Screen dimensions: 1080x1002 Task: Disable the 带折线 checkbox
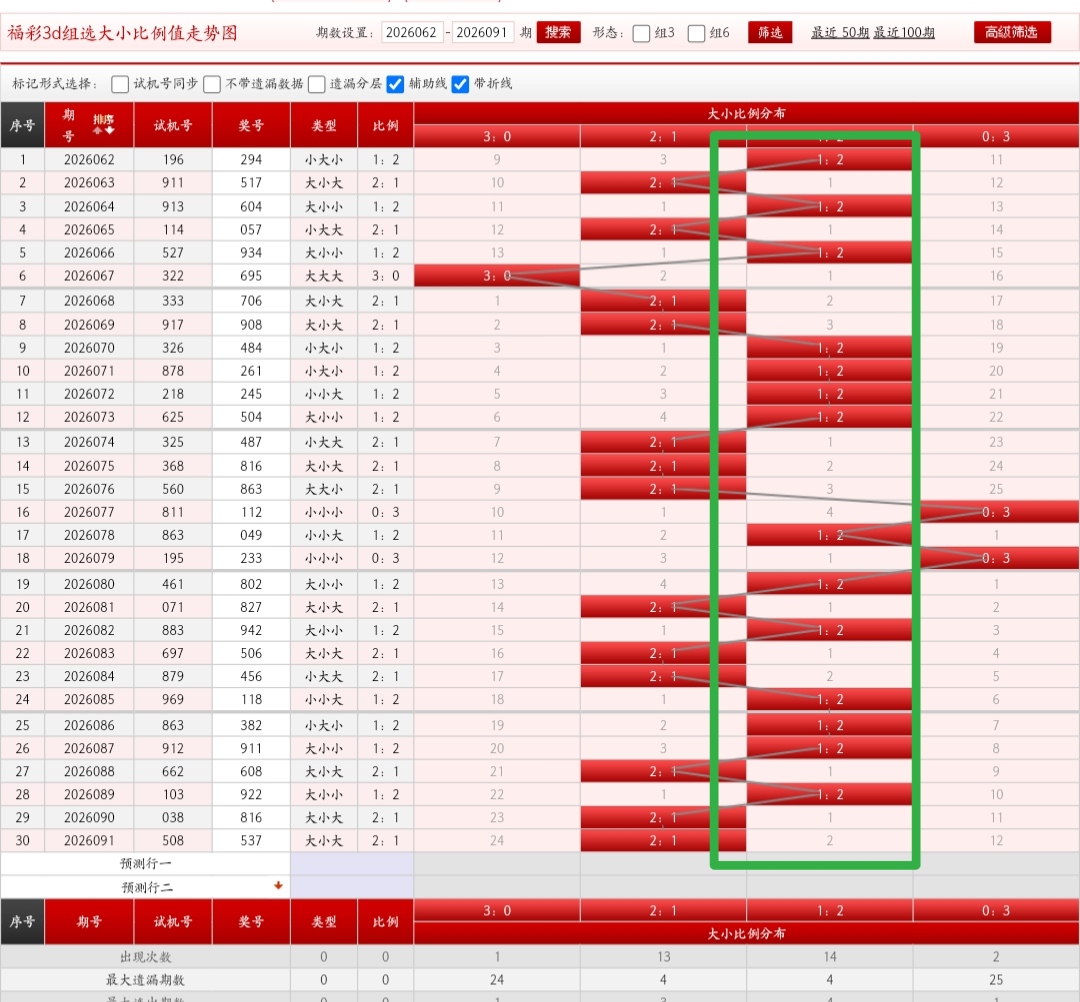(460, 84)
